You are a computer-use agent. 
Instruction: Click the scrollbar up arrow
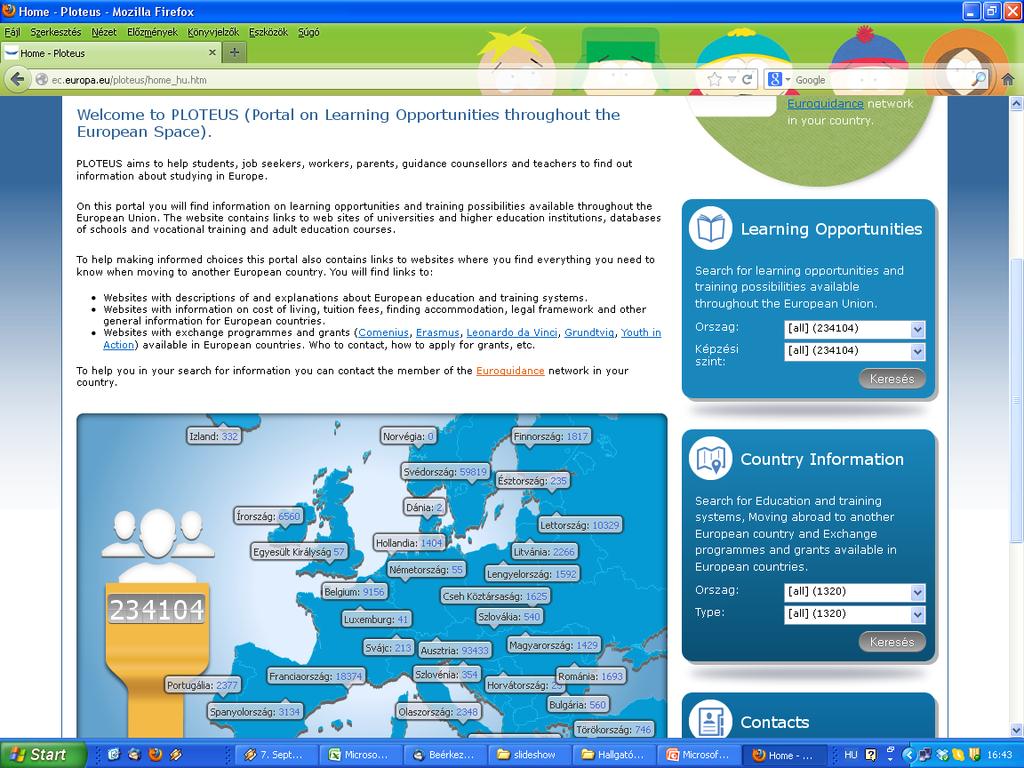pos(1016,103)
